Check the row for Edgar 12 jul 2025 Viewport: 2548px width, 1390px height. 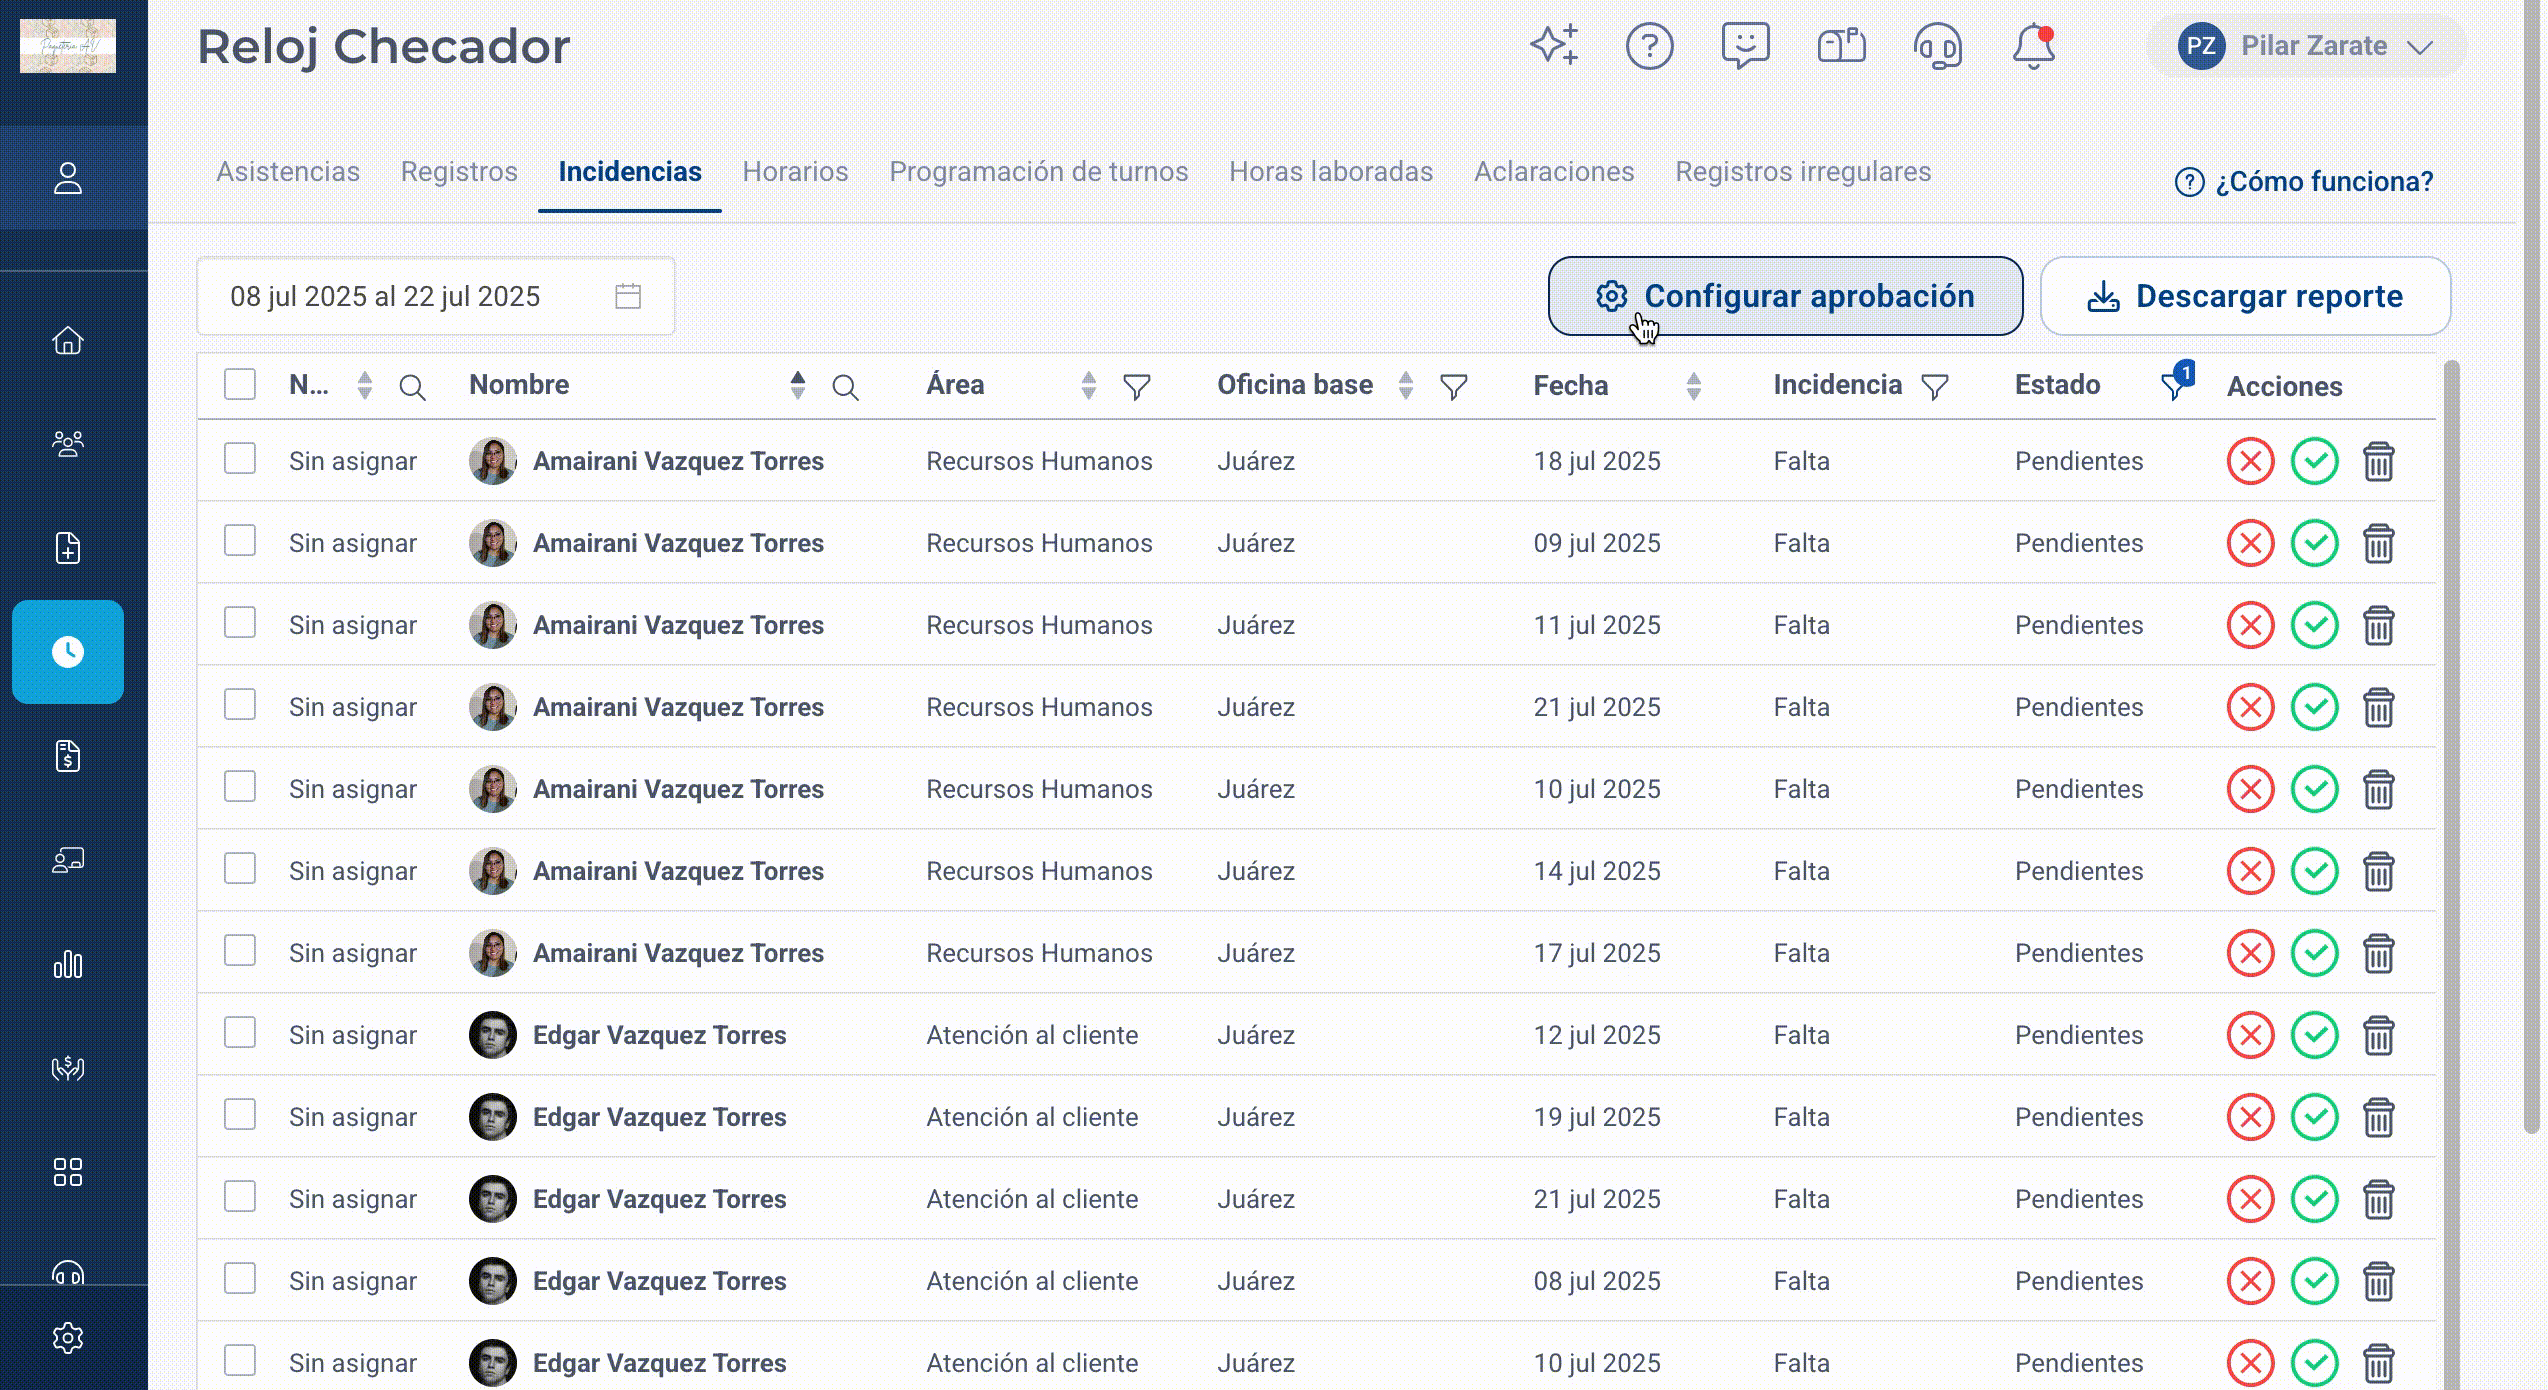240,1032
